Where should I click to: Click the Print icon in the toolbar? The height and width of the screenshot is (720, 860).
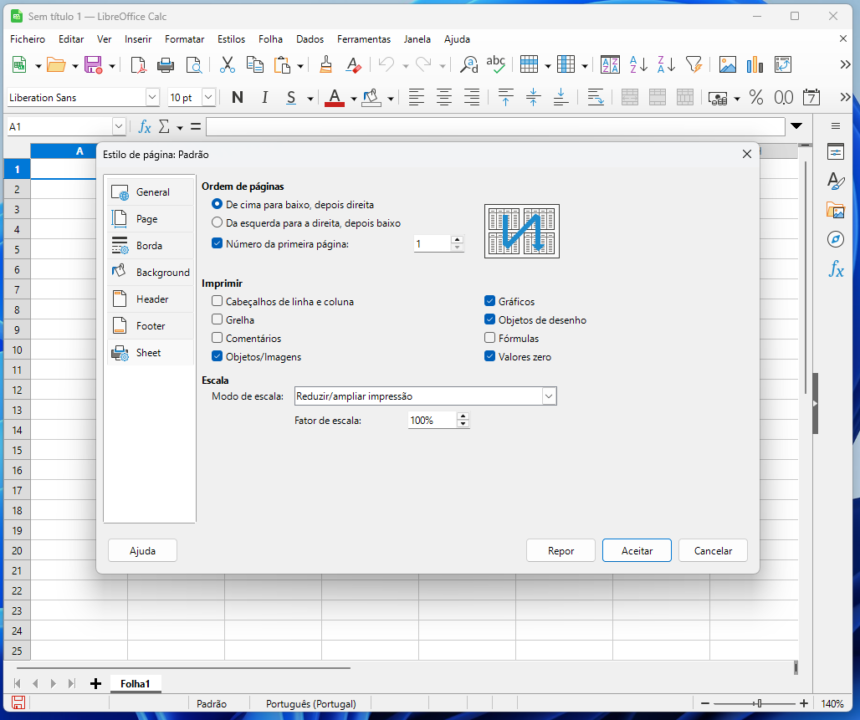tap(165, 65)
